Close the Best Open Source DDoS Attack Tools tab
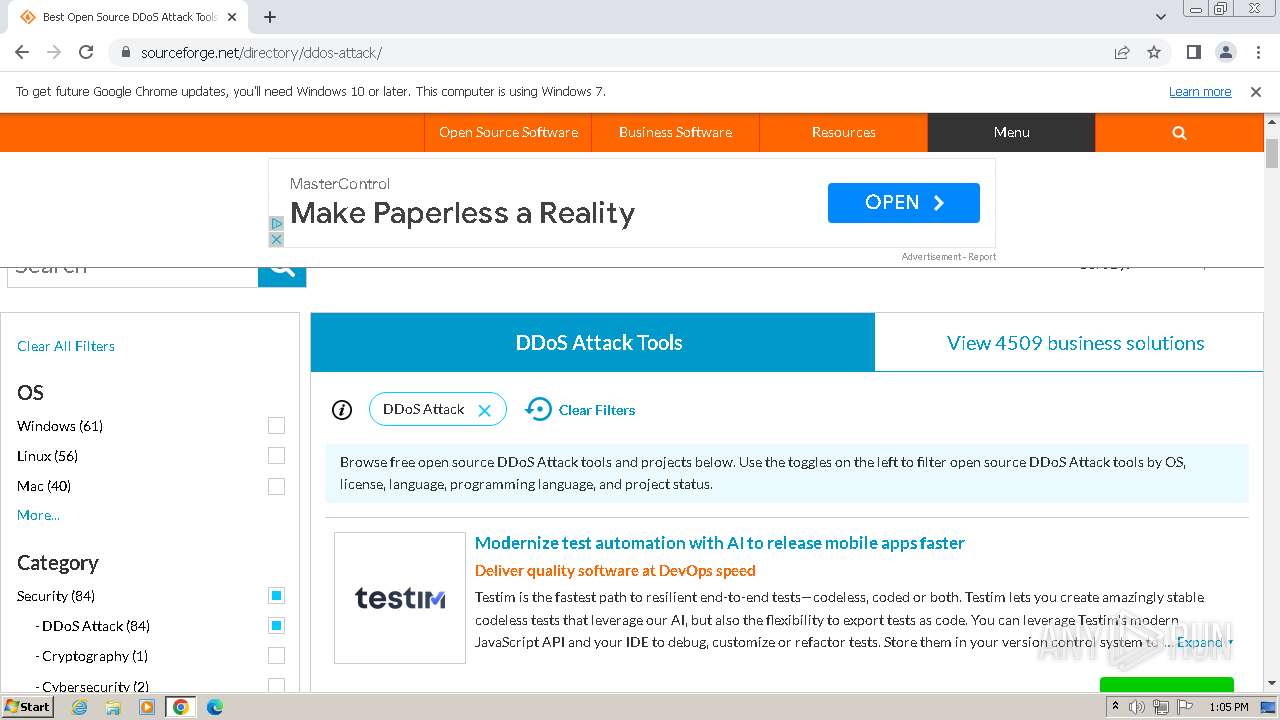The height and width of the screenshot is (720, 1280). pos(232,17)
